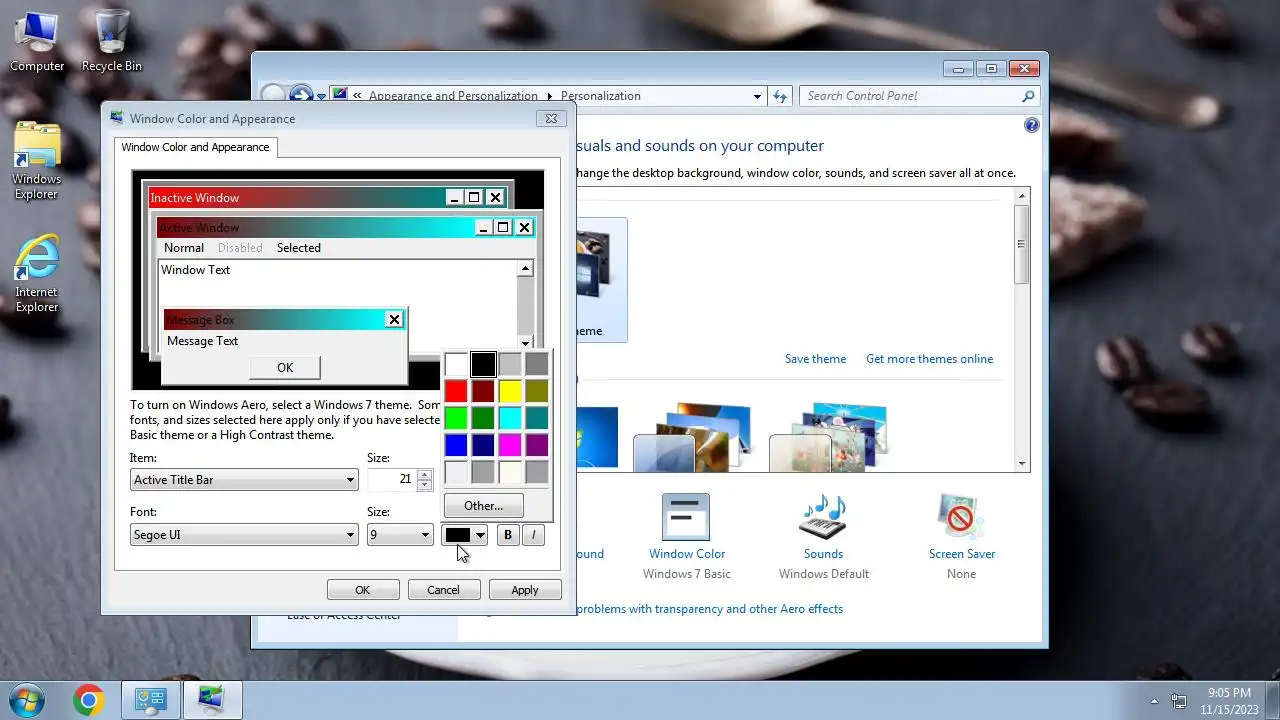Open the address bar history dropdown

757,96
